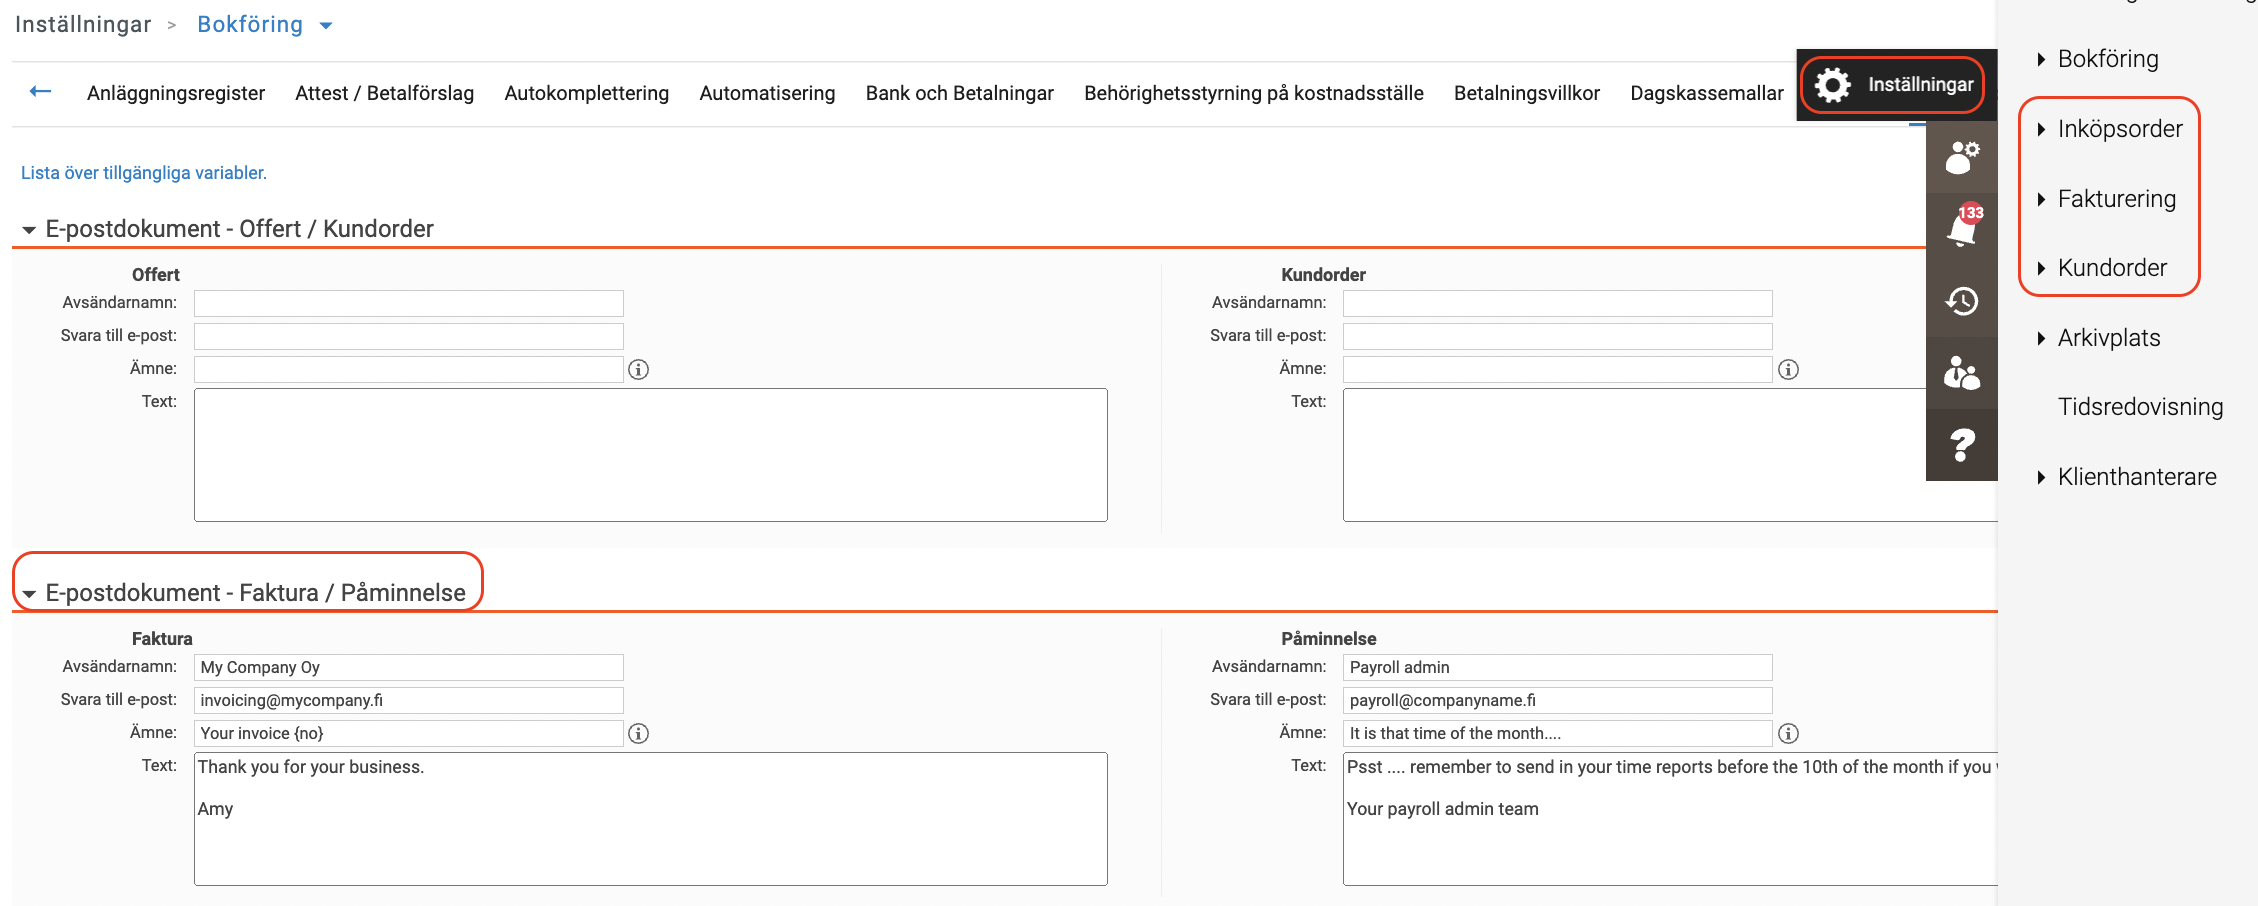This screenshot has width=2258, height=906.
Task: Click the back arrow in the tab bar
Action: 40,92
